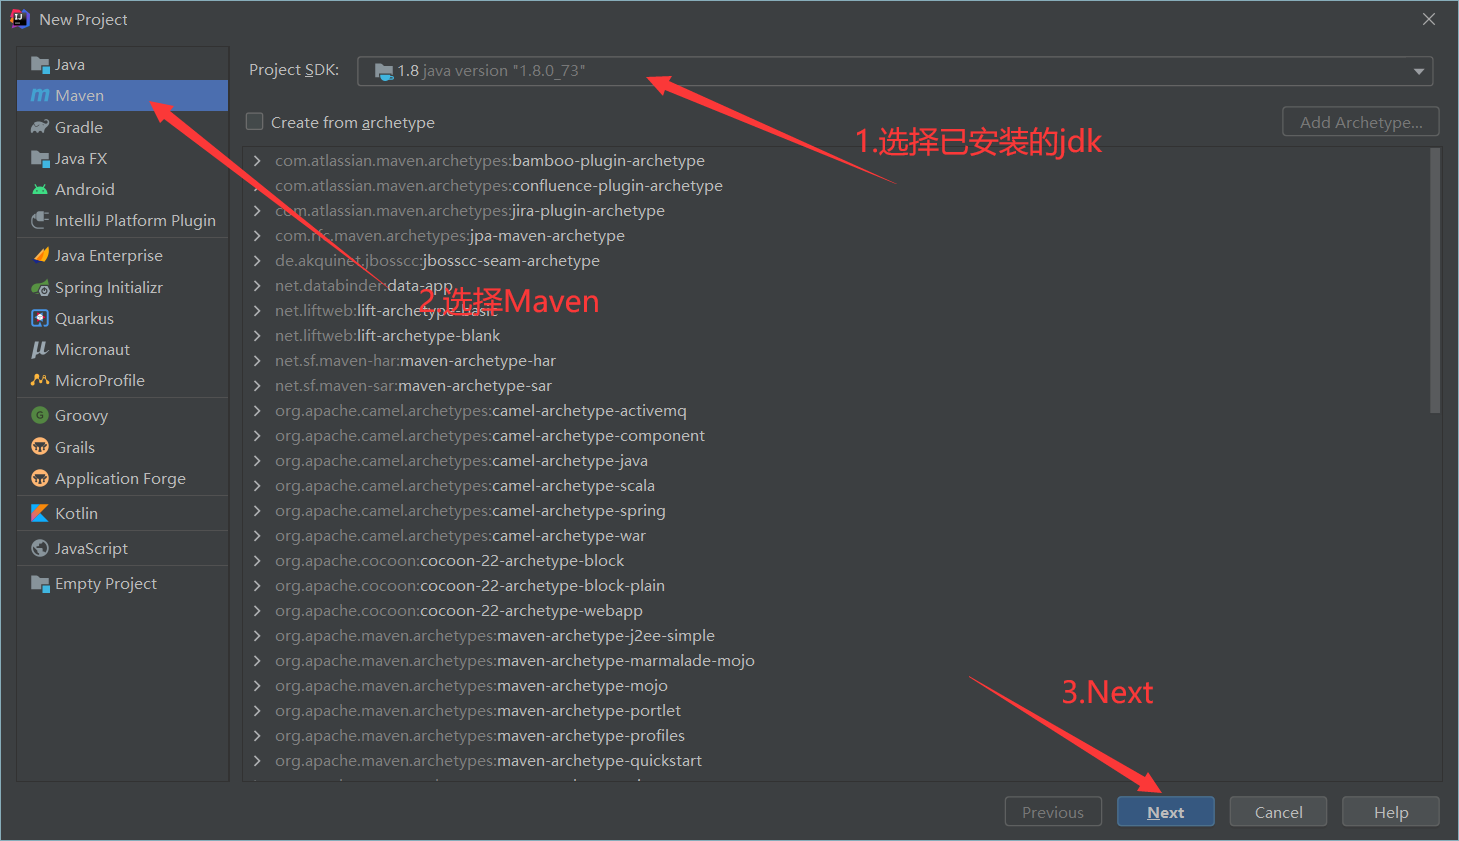
Task: Enable Create from archetype checkbox
Action: coord(255,122)
